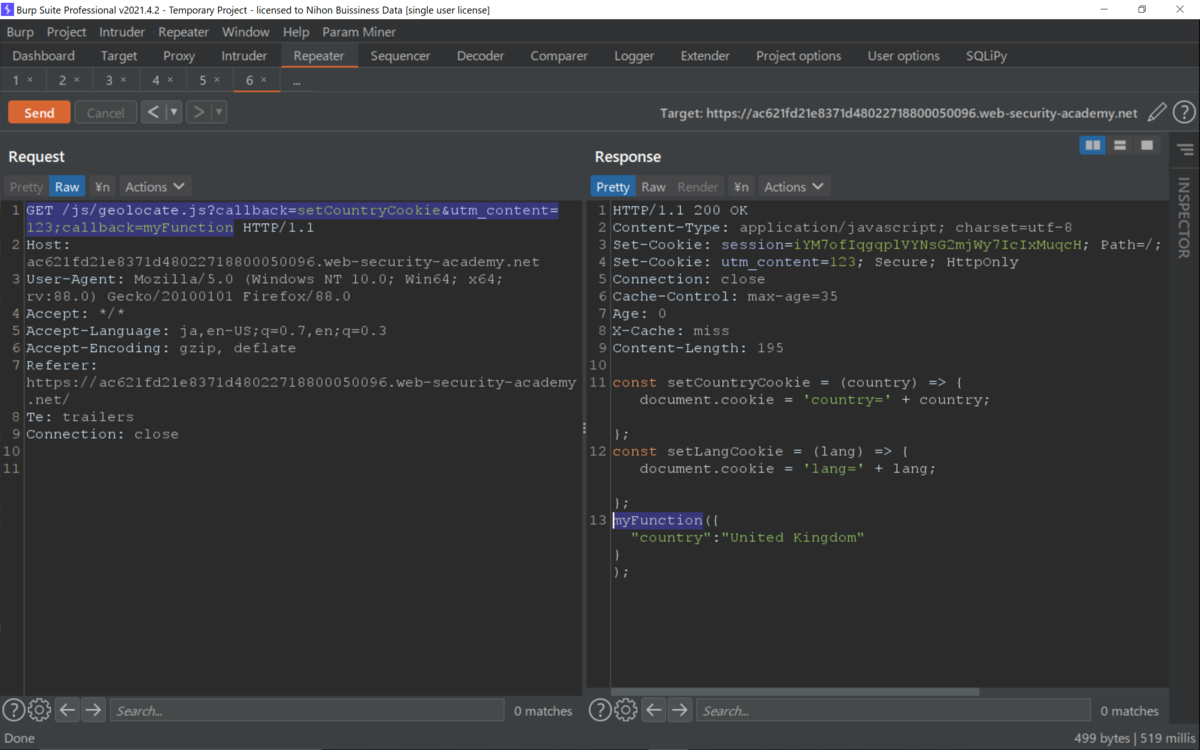Select the Response Render view
Viewport: 1200px width, 750px height.
(698, 187)
